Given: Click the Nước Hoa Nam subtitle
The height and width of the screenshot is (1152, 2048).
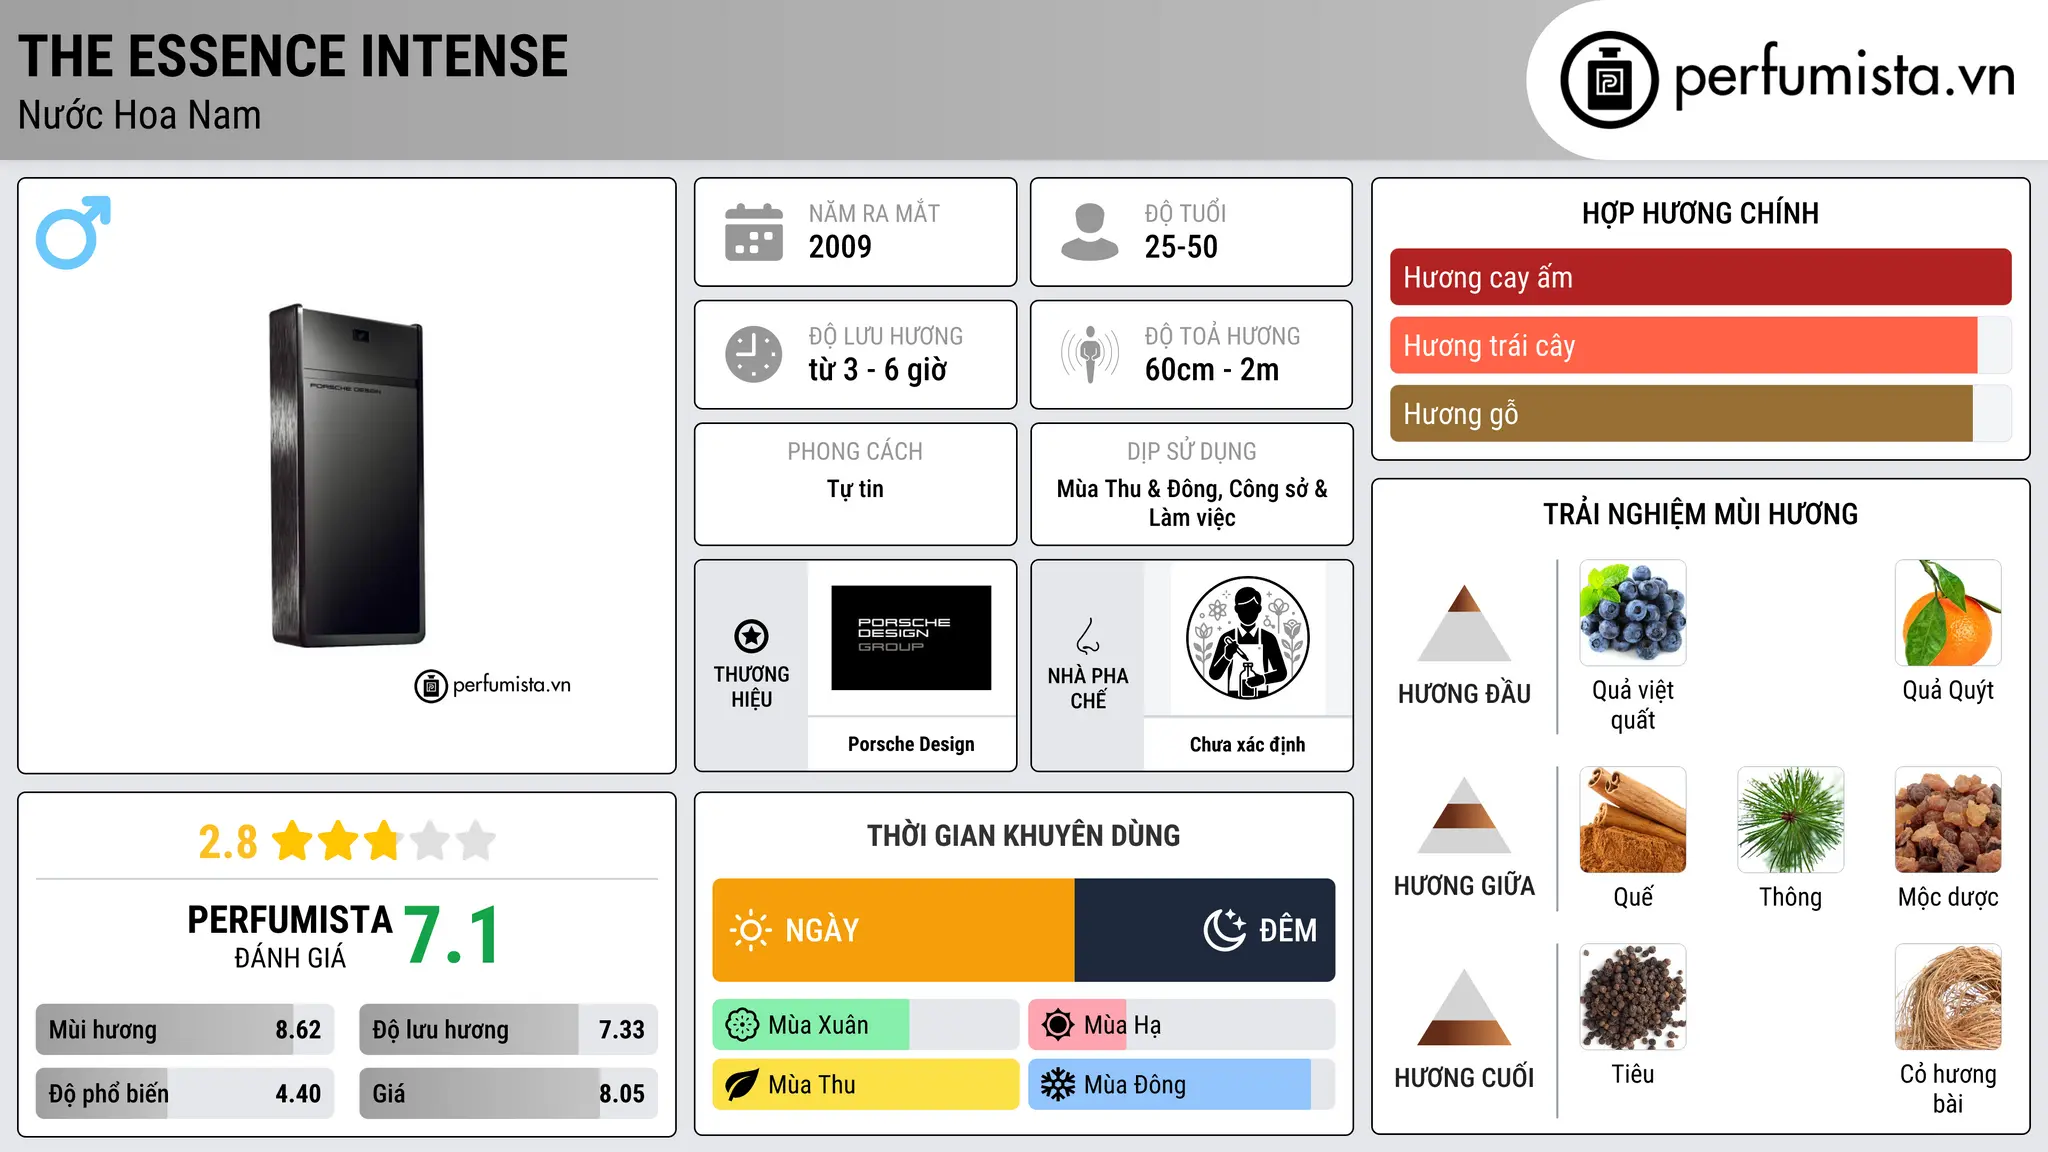Looking at the screenshot, I should click(140, 116).
